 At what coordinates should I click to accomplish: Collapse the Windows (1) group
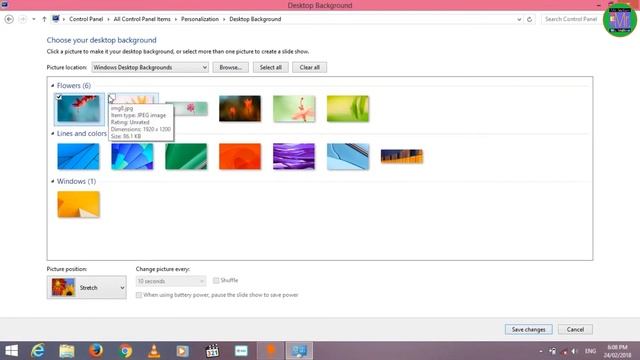(x=53, y=181)
